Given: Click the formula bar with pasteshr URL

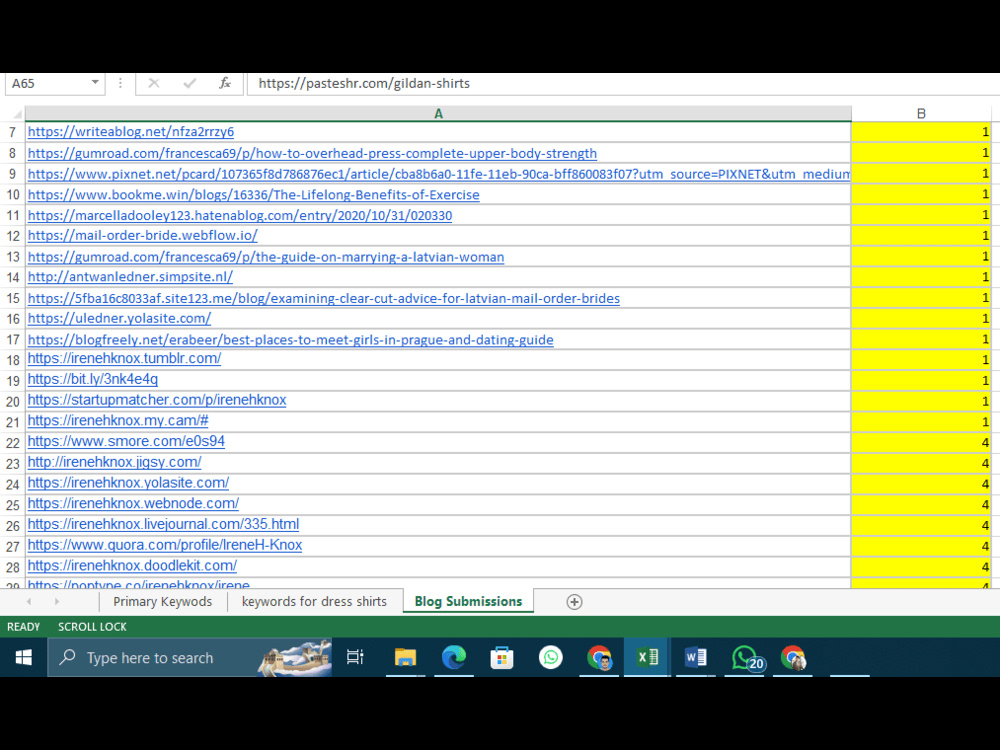Looking at the screenshot, I should point(623,84).
